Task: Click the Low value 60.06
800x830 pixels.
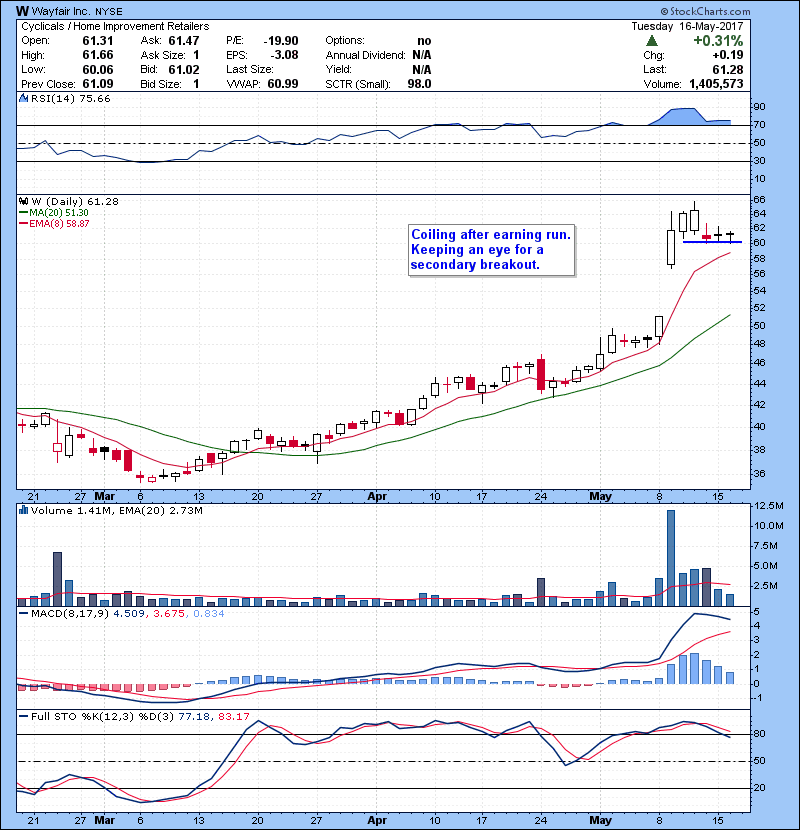Action: 98,69
